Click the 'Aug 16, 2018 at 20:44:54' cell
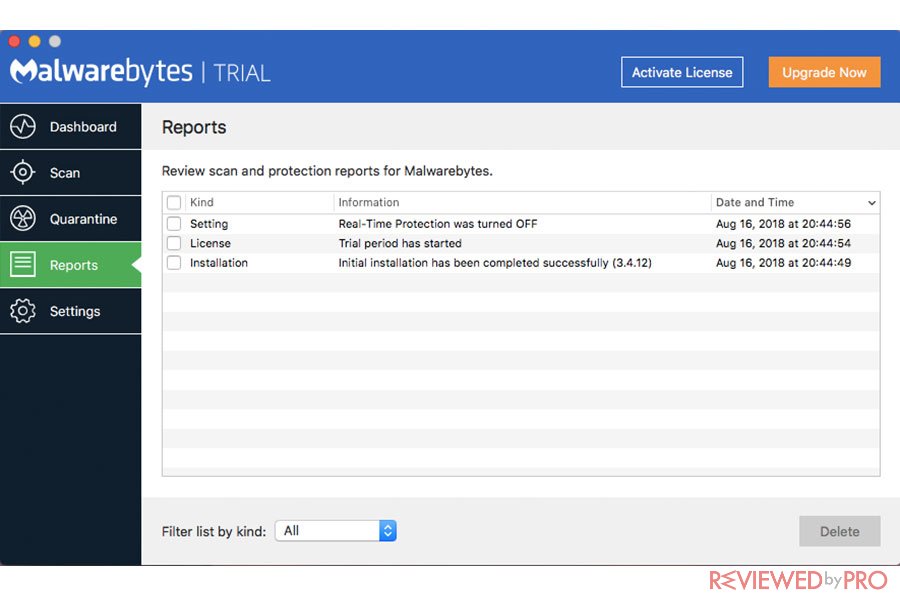900x600 pixels. [x=783, y=243]
